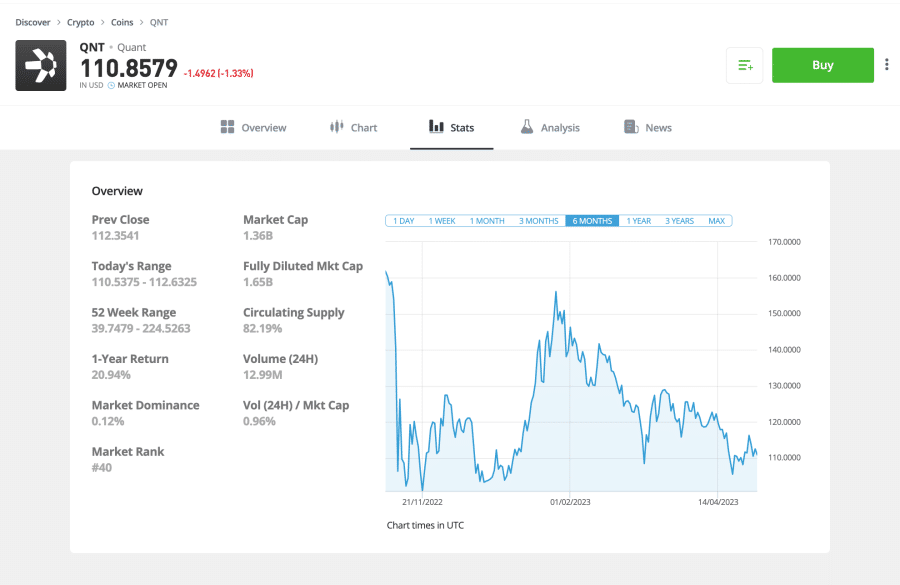This screenshot has width=900, height=585.
Task: Click the 110.0000 price axis label
Action: coord(784,458)
